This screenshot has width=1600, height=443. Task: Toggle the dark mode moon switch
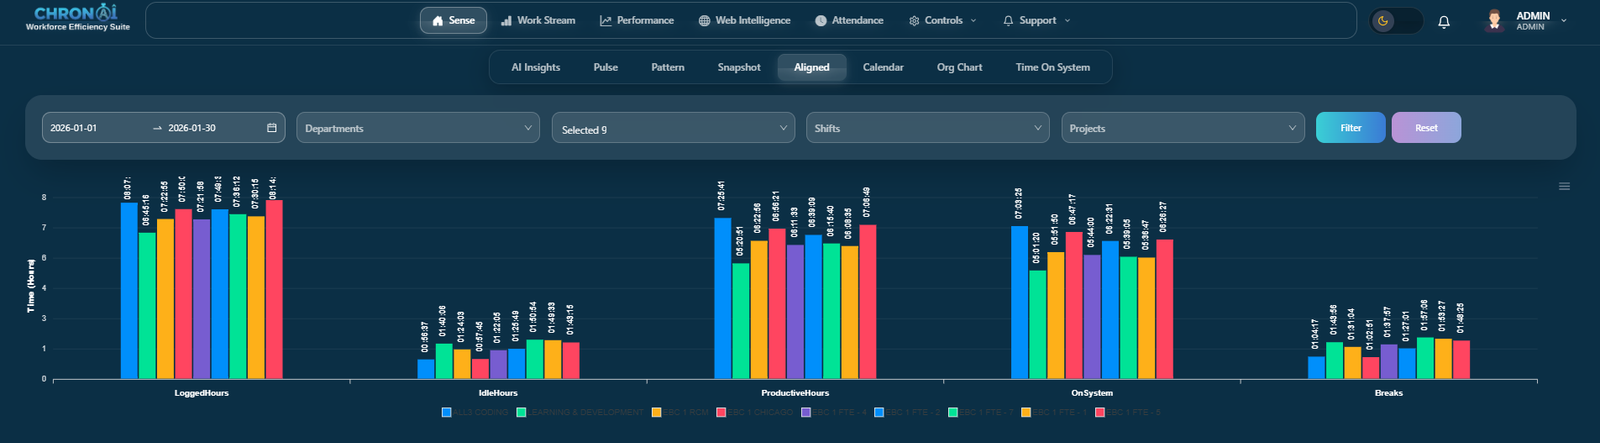click(x=1396, y=20)
